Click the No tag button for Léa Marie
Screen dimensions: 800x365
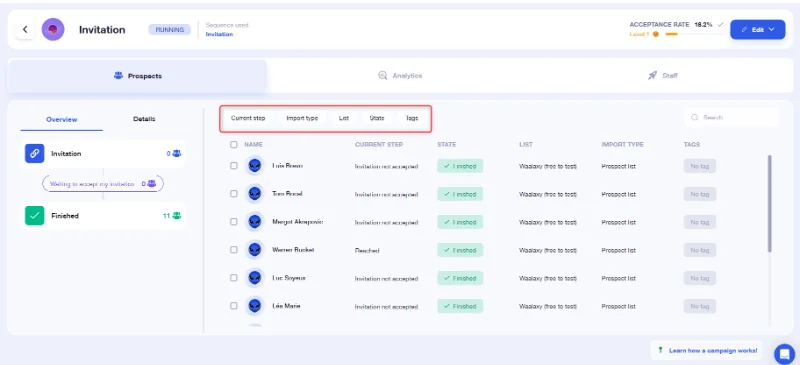[x=699, y=306]
